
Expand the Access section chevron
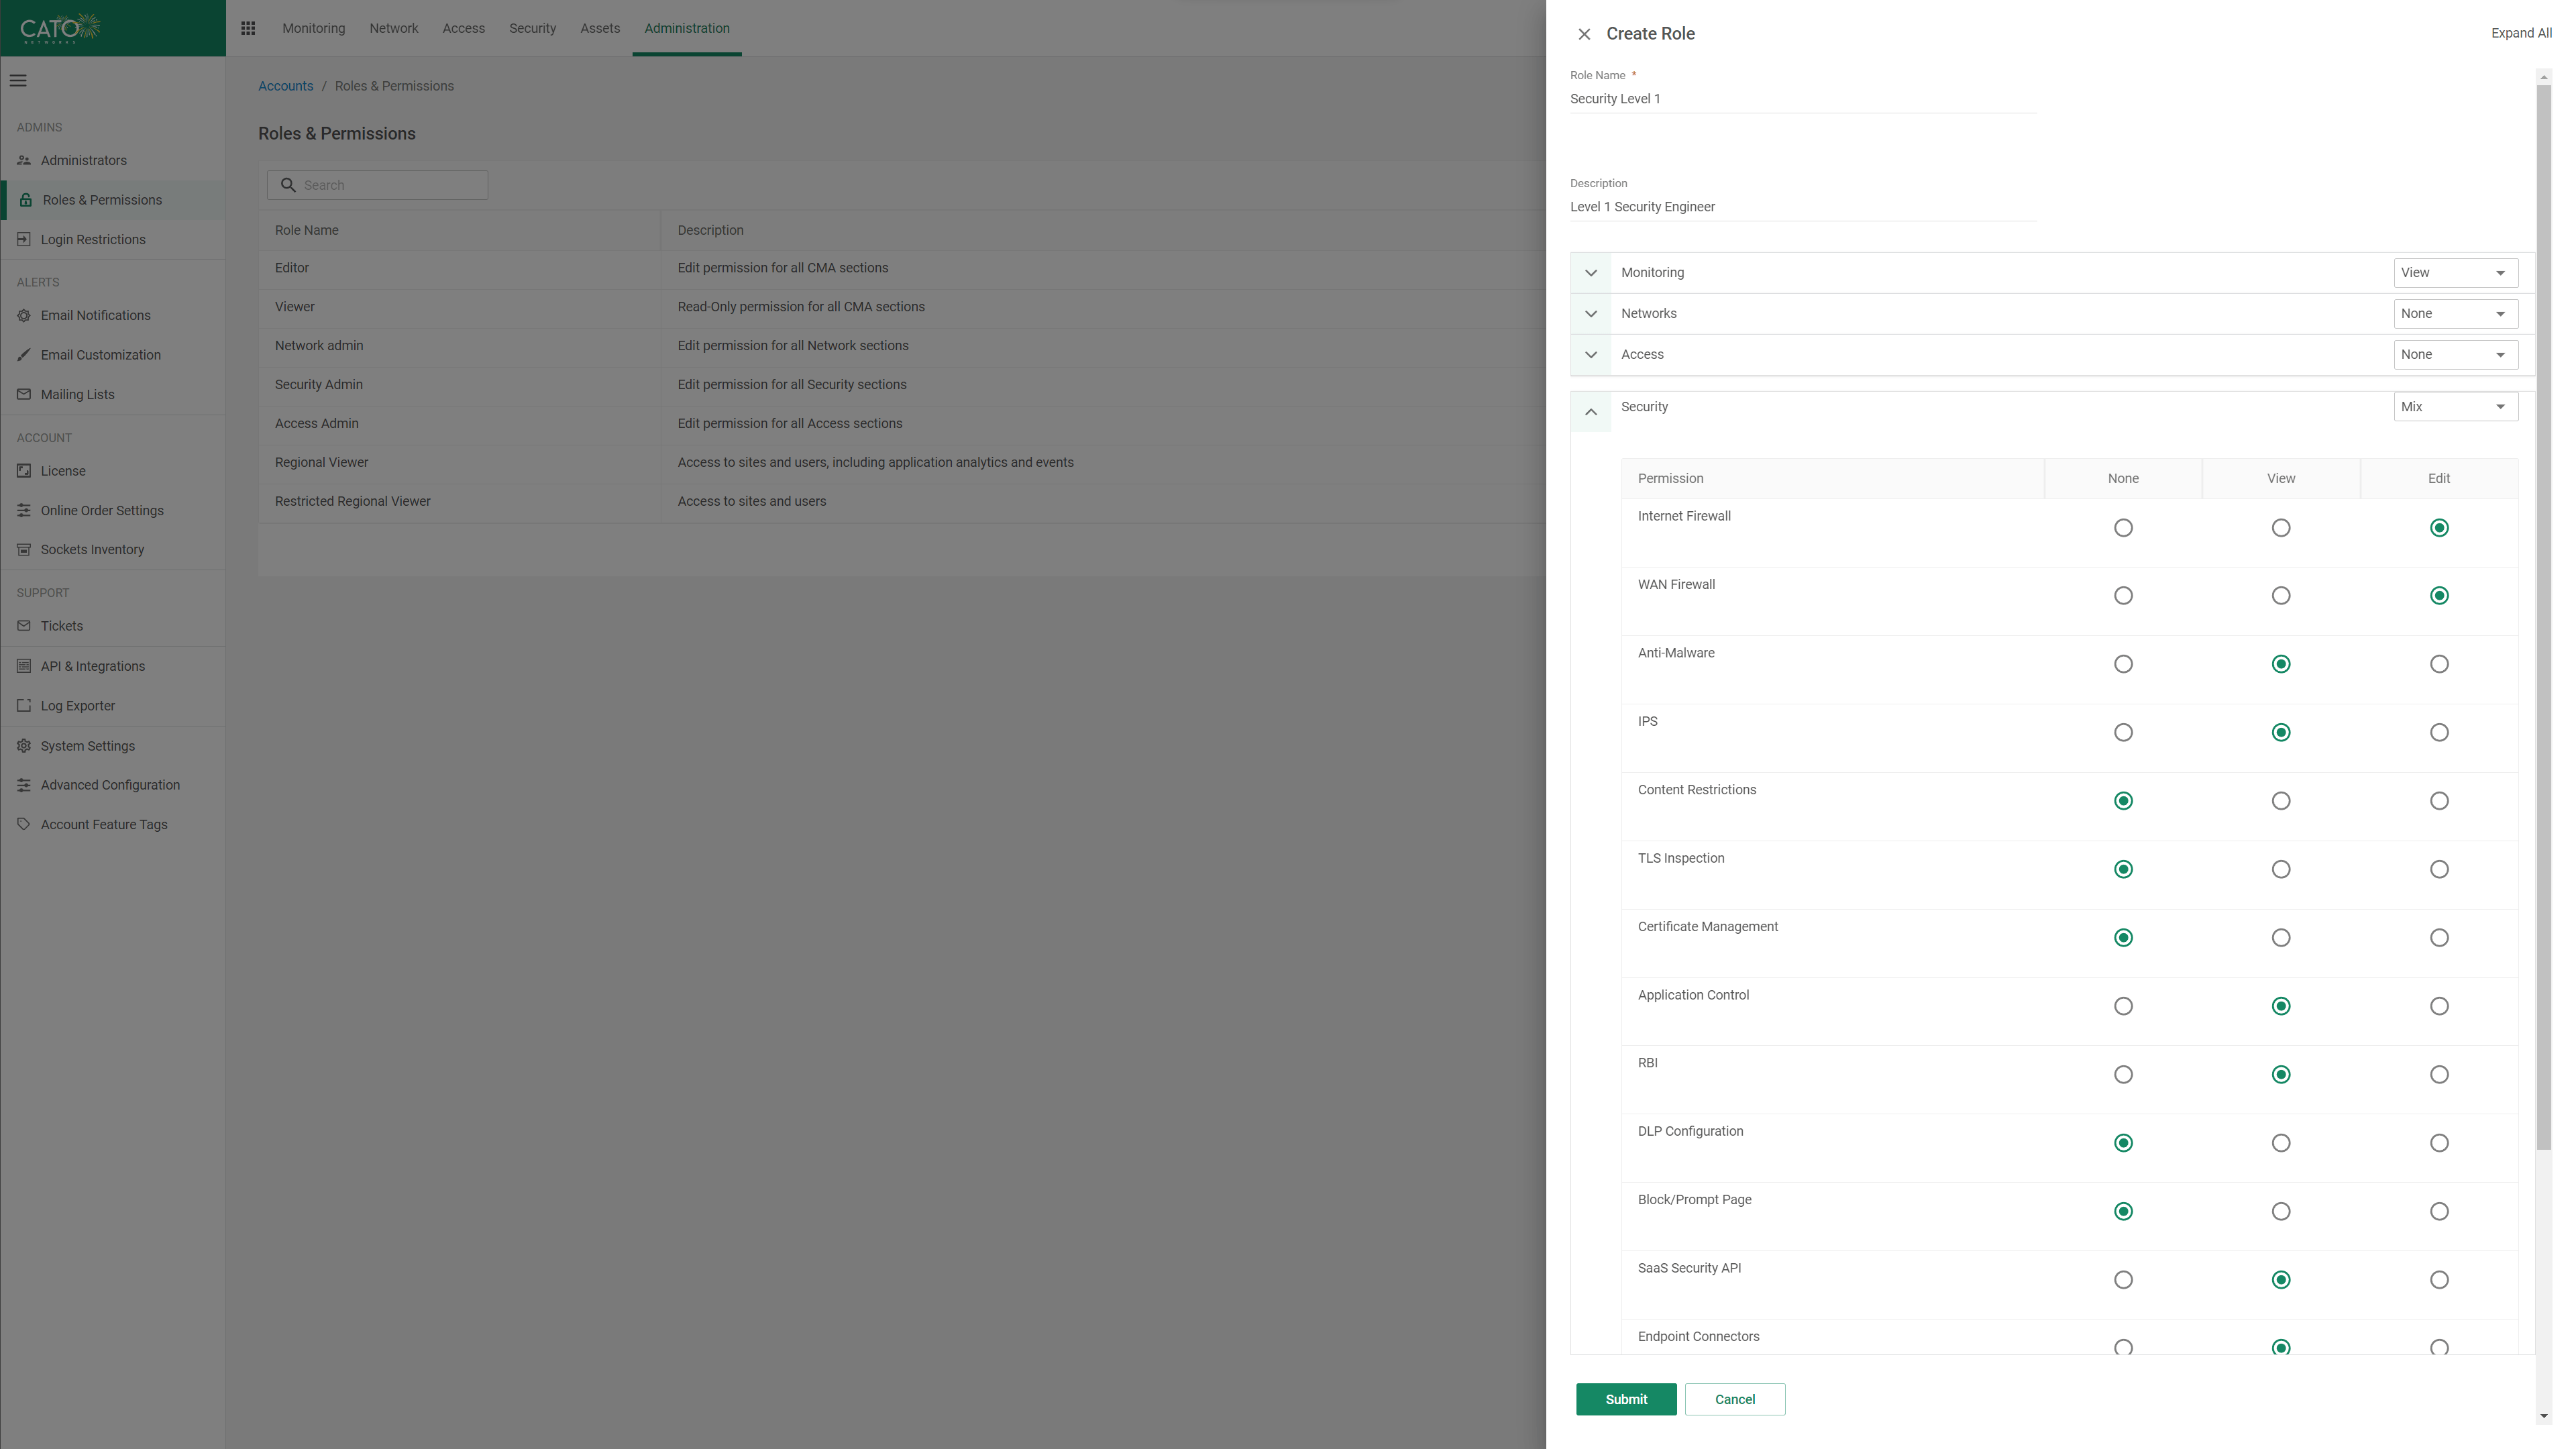tap(1591, 355)
